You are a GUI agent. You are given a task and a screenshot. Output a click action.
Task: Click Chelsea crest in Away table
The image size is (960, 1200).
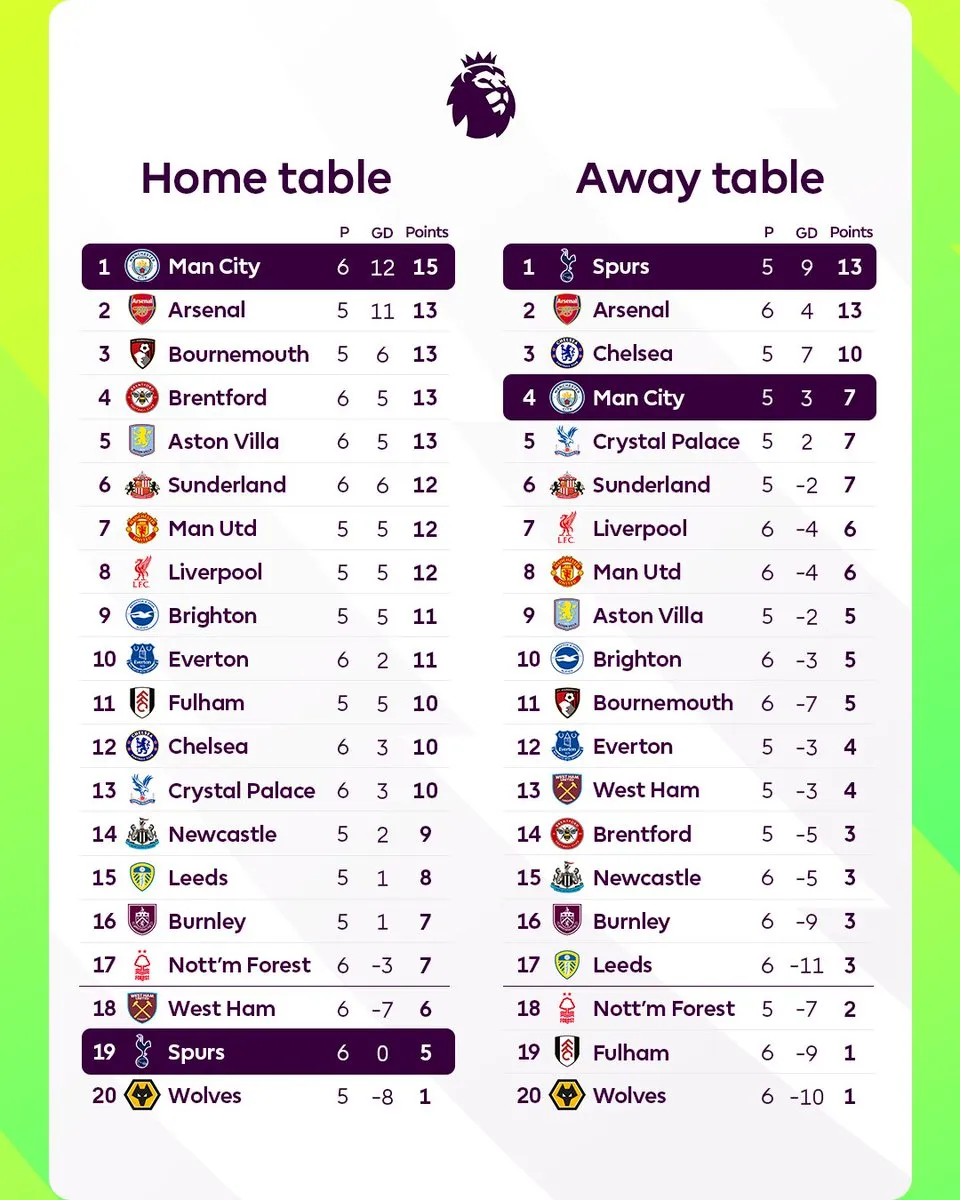point(567,354)
